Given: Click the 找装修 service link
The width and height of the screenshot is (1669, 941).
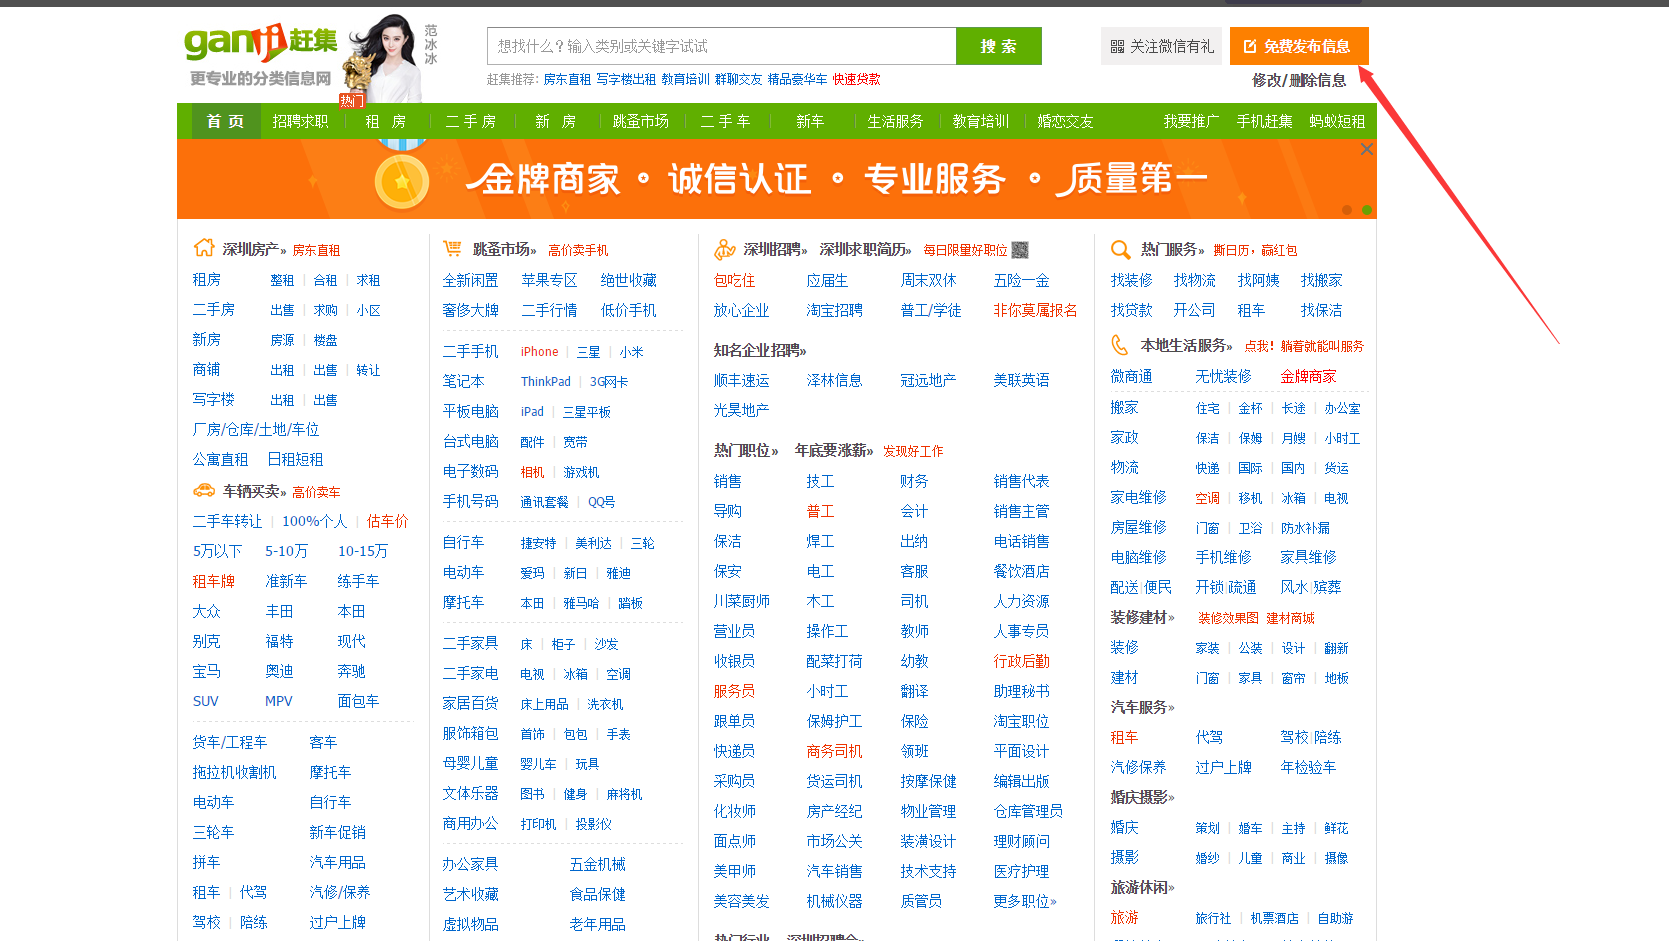Looking at the screenshot, I should coord(1131,281).
